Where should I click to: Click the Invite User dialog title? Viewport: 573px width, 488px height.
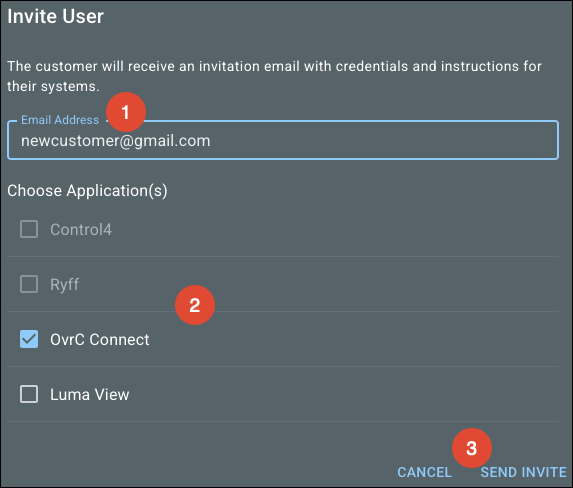(x=56, y=16)
